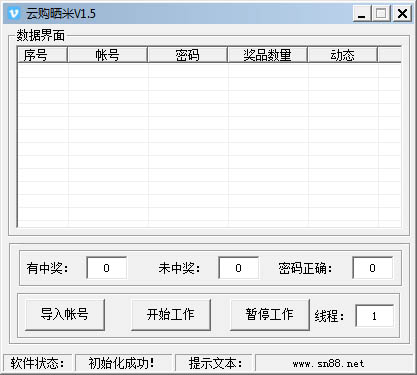The height and width of the screenshot is (375, 417).
Task: Click the 密码正确: label
Action: point(305,268)
